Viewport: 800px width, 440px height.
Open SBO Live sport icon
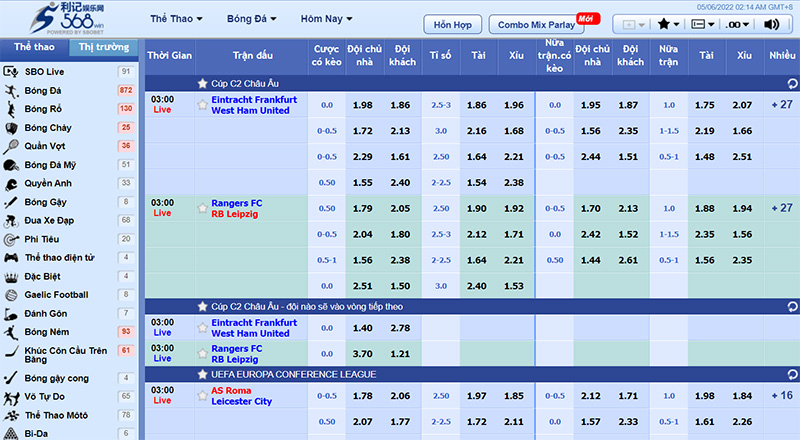(x=11, y=71)
